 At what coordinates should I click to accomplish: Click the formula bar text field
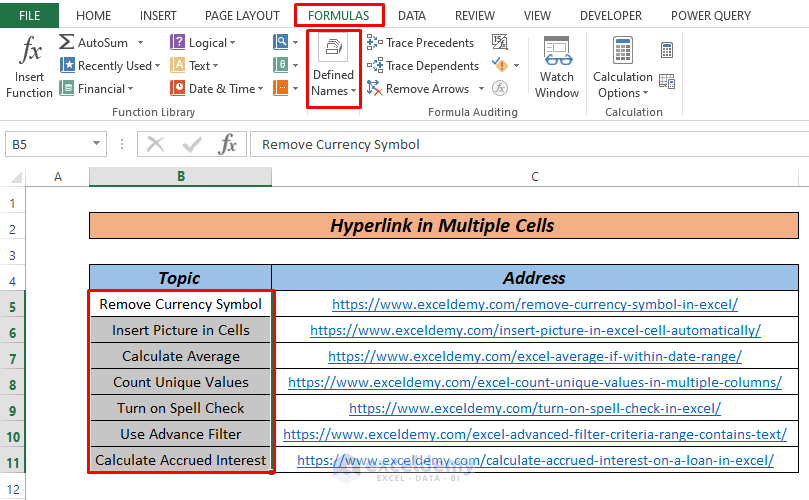click(529, 144)
